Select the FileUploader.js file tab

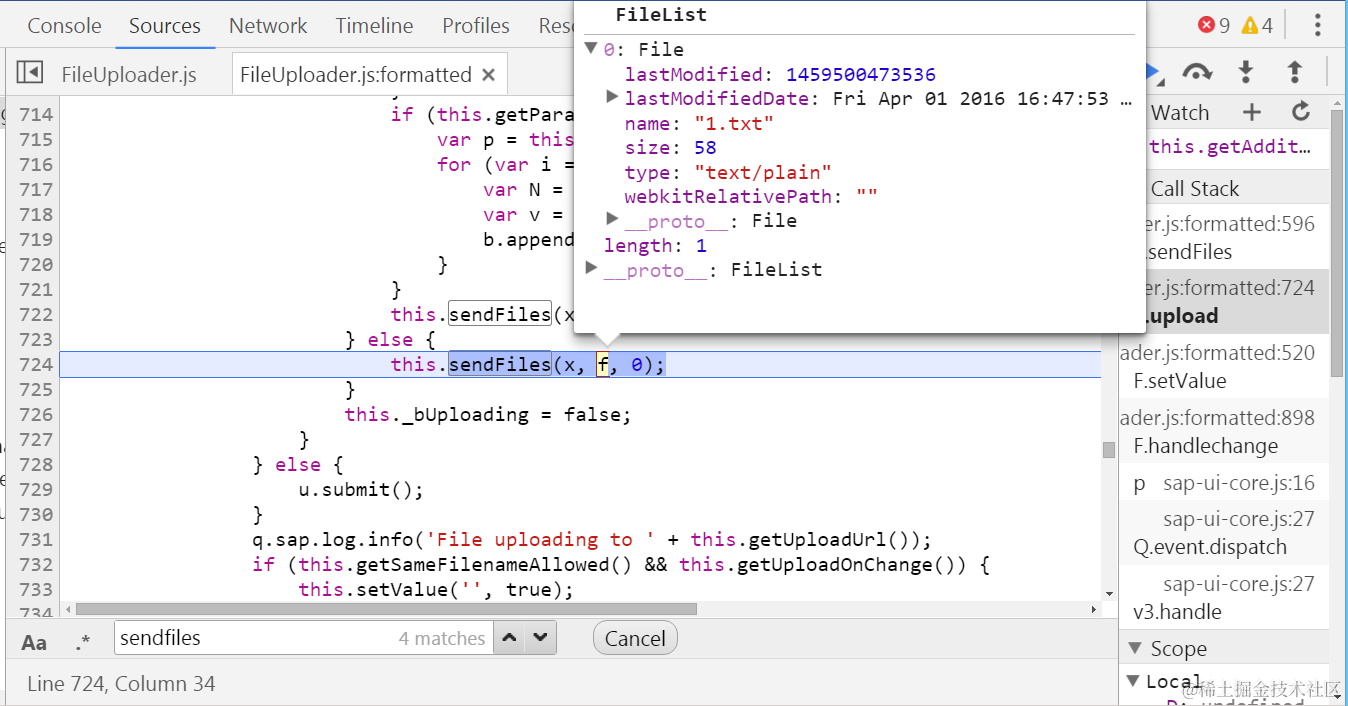tap(129, 74)
